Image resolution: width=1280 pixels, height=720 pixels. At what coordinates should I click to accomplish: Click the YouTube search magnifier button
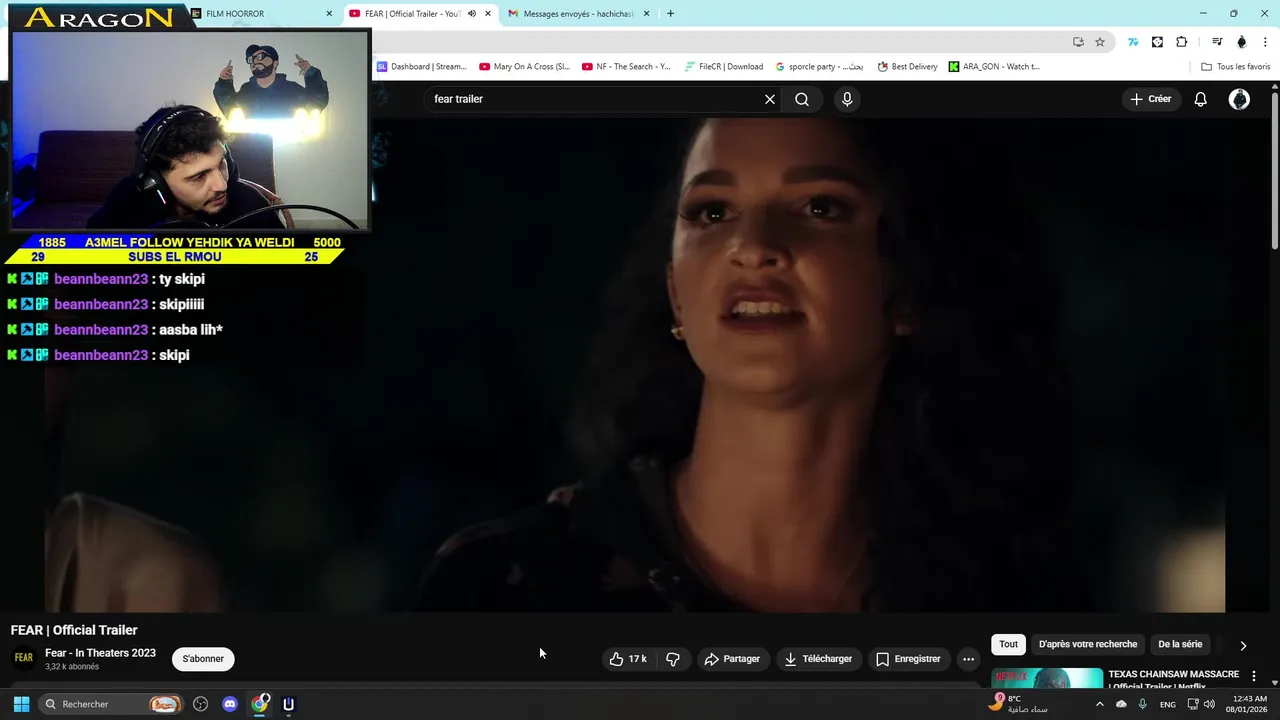click(802, 99)
